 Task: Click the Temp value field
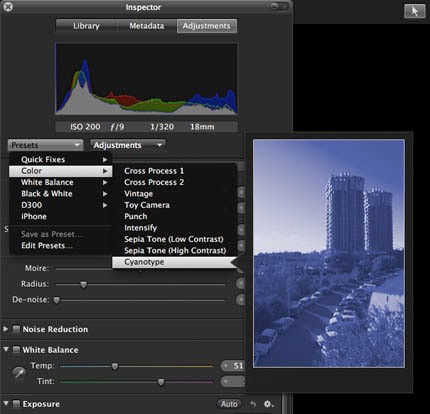(x=233, y=366)
